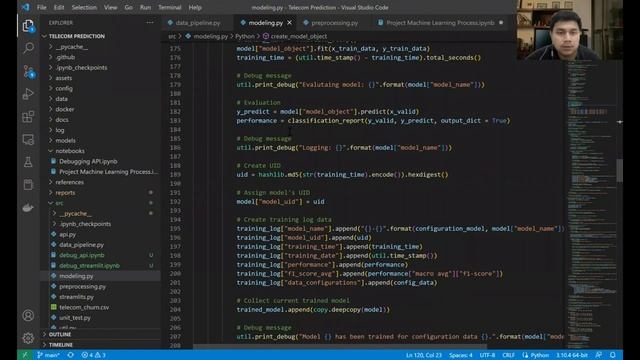640x360 pixels.
Task: Open the Help menu
Action: [195, 7]
